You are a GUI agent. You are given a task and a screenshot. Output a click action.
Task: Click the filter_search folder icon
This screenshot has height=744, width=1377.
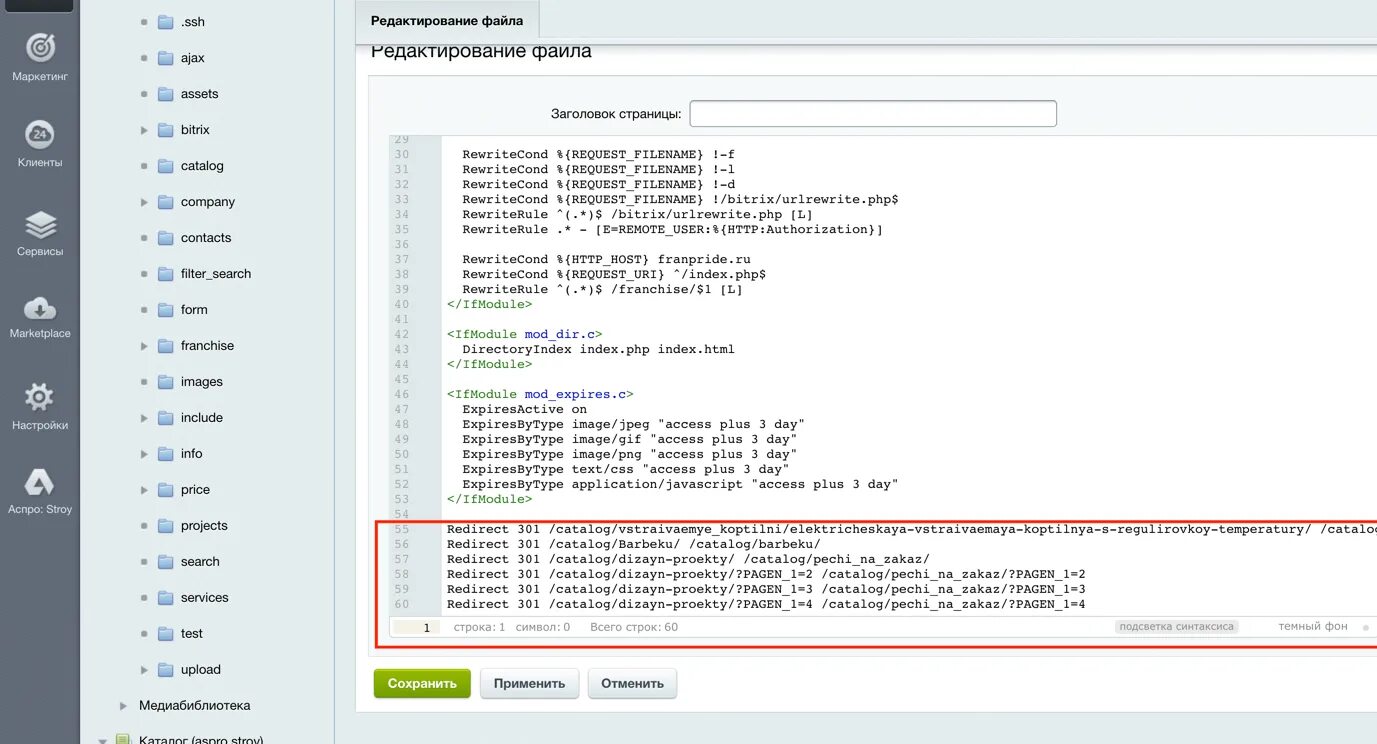(x=166, y=274)
